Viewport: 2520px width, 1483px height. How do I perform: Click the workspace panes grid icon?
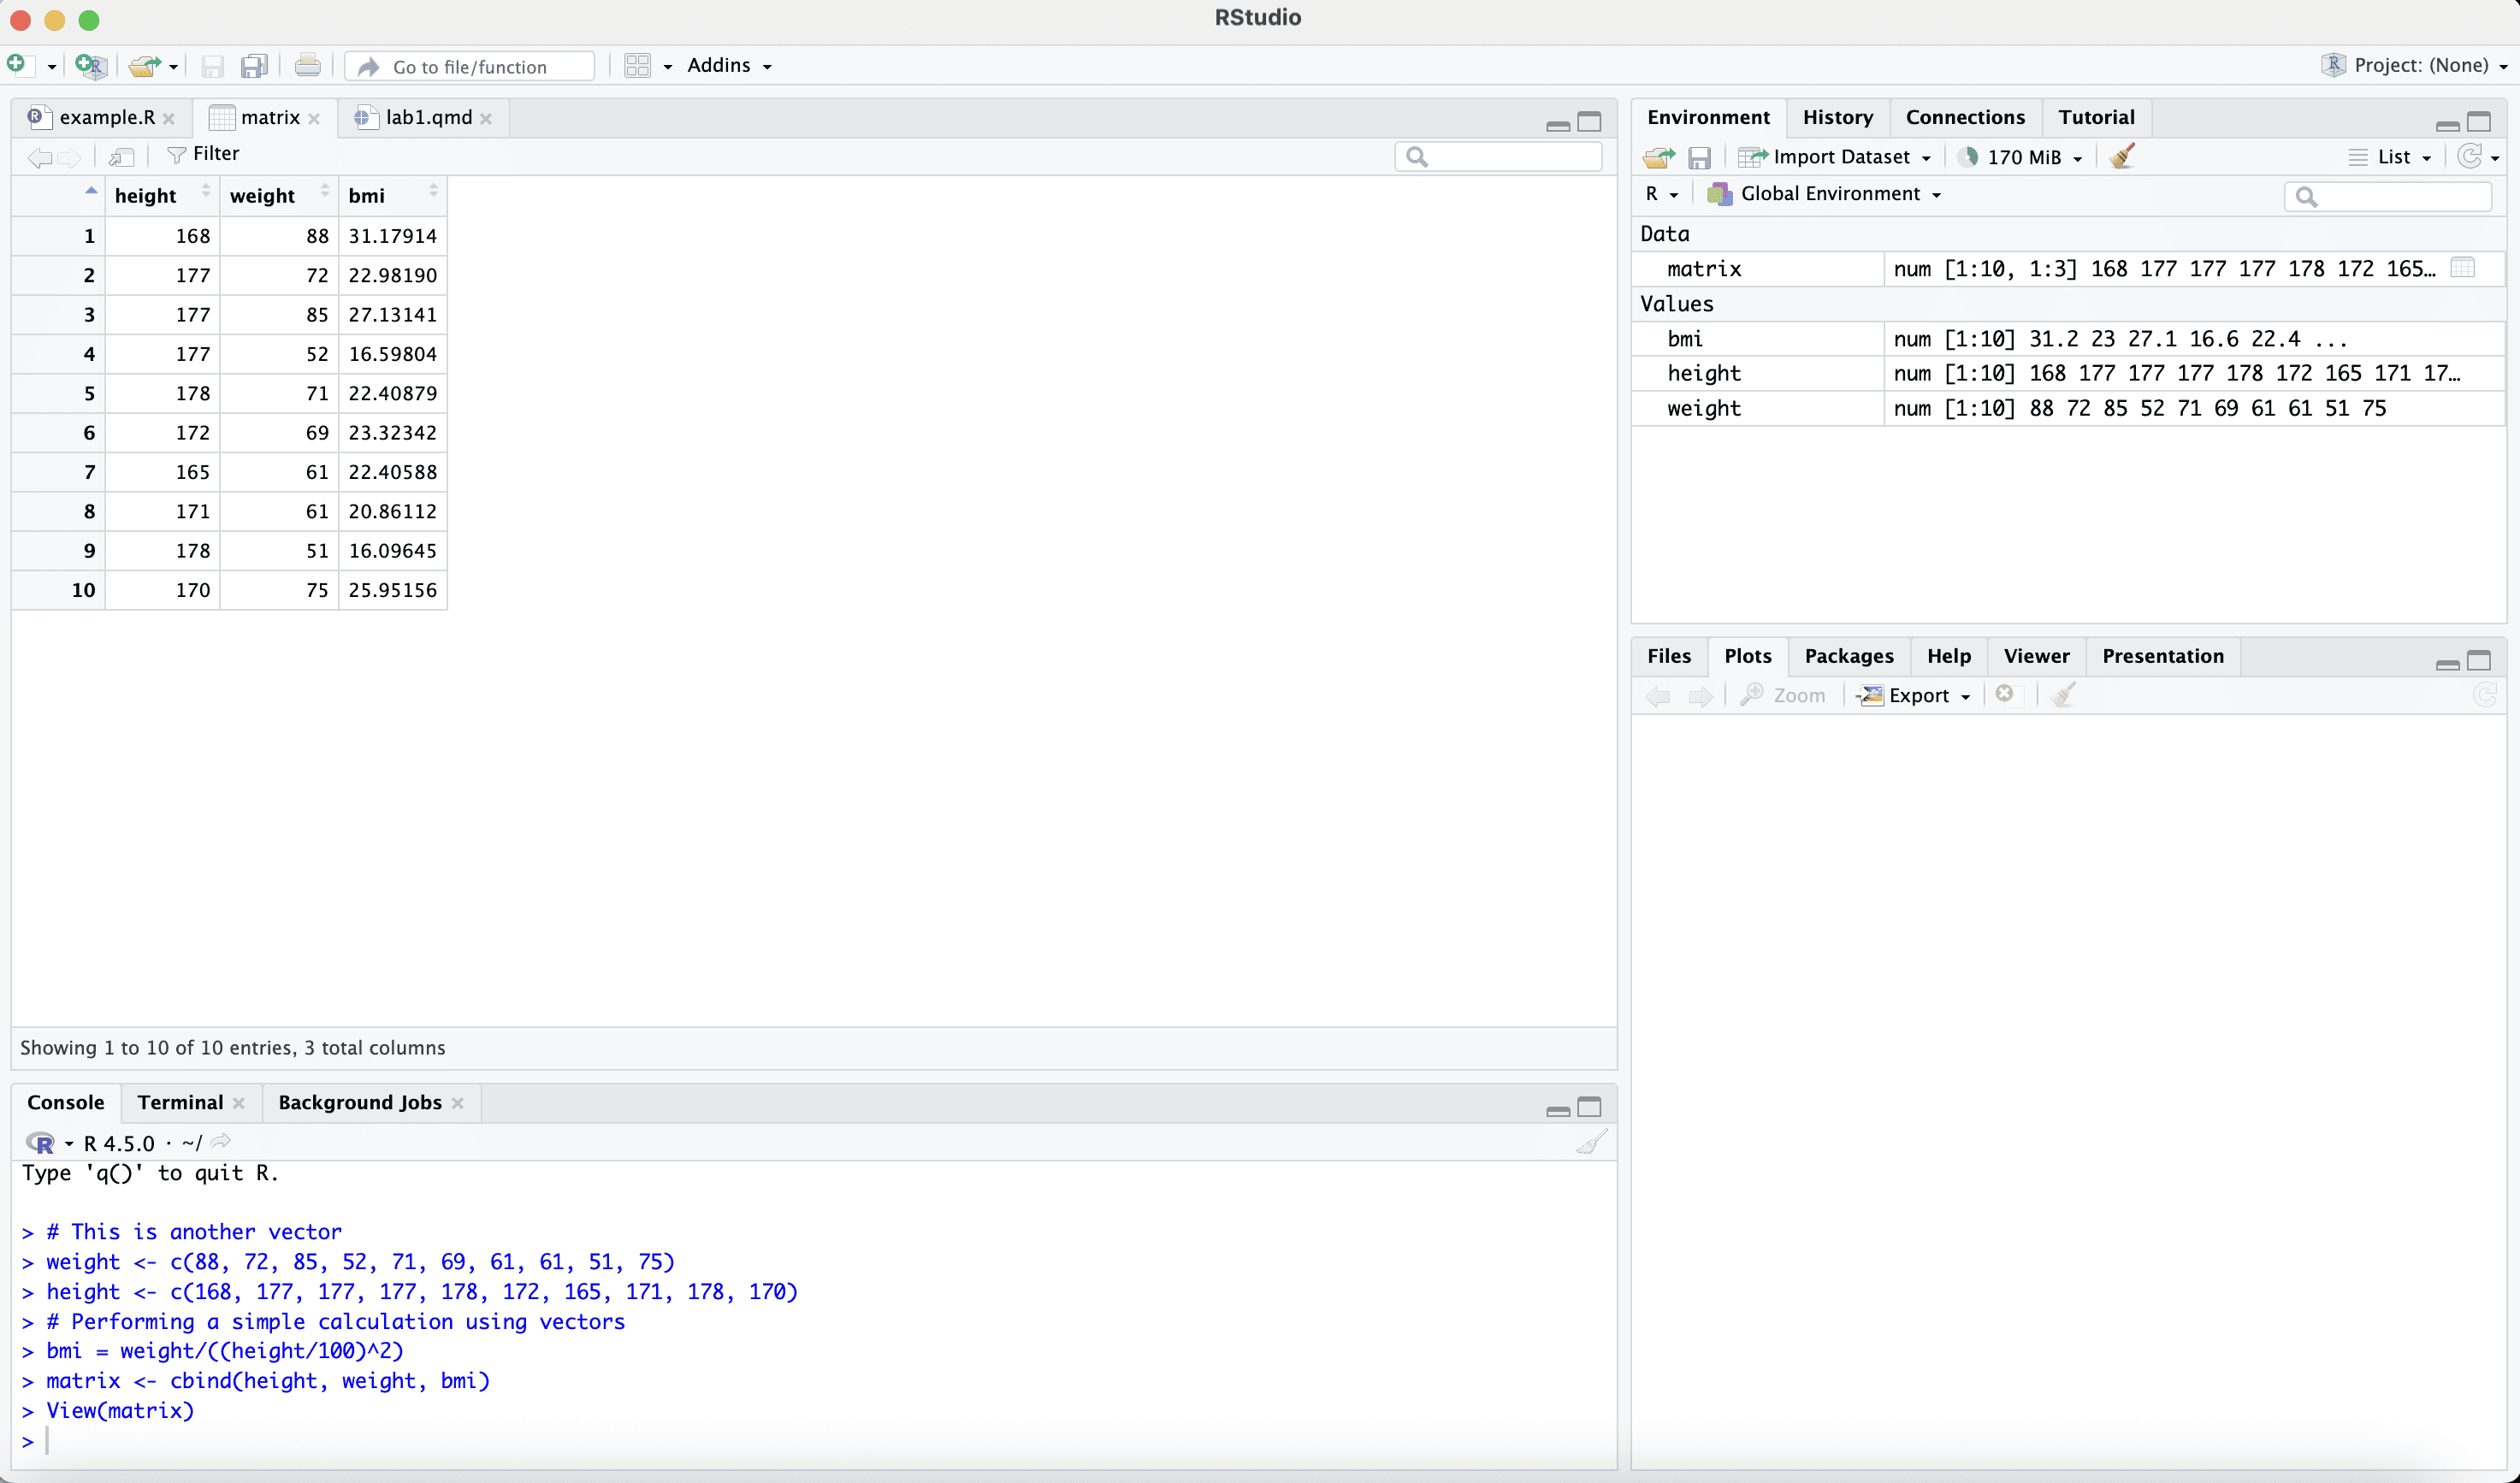637,66
